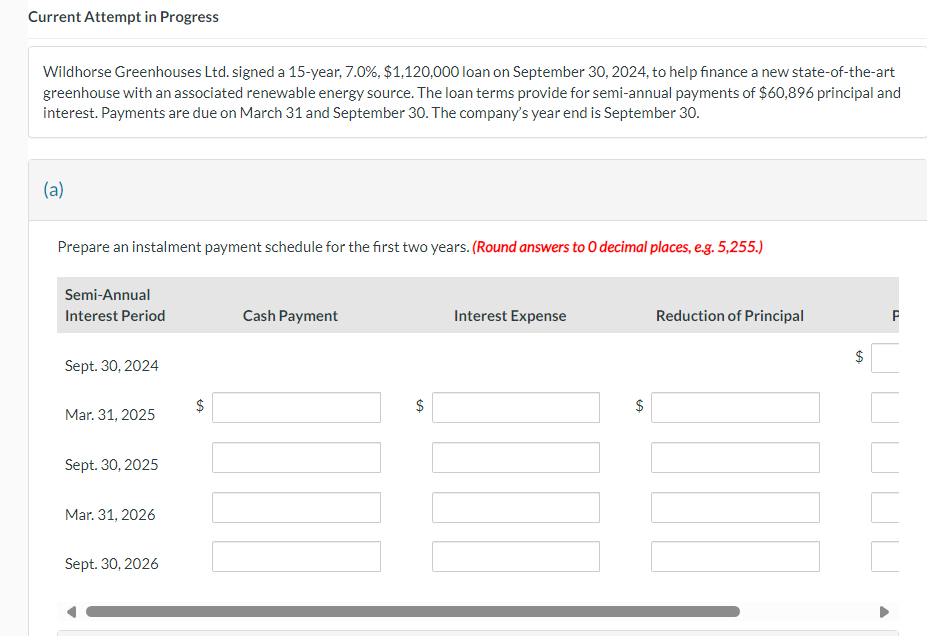Select the Sept. 30, 2024 row label

click(111, 365)
